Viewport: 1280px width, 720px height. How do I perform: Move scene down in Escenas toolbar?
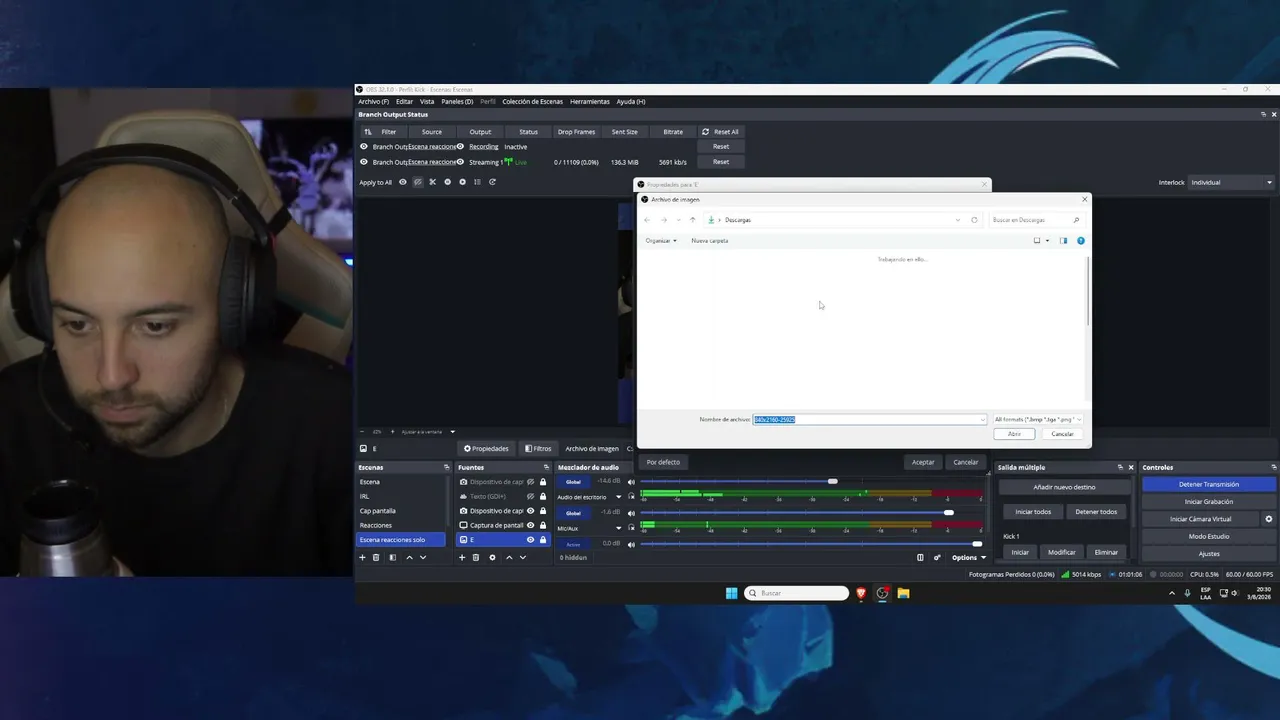pos(423,557)
